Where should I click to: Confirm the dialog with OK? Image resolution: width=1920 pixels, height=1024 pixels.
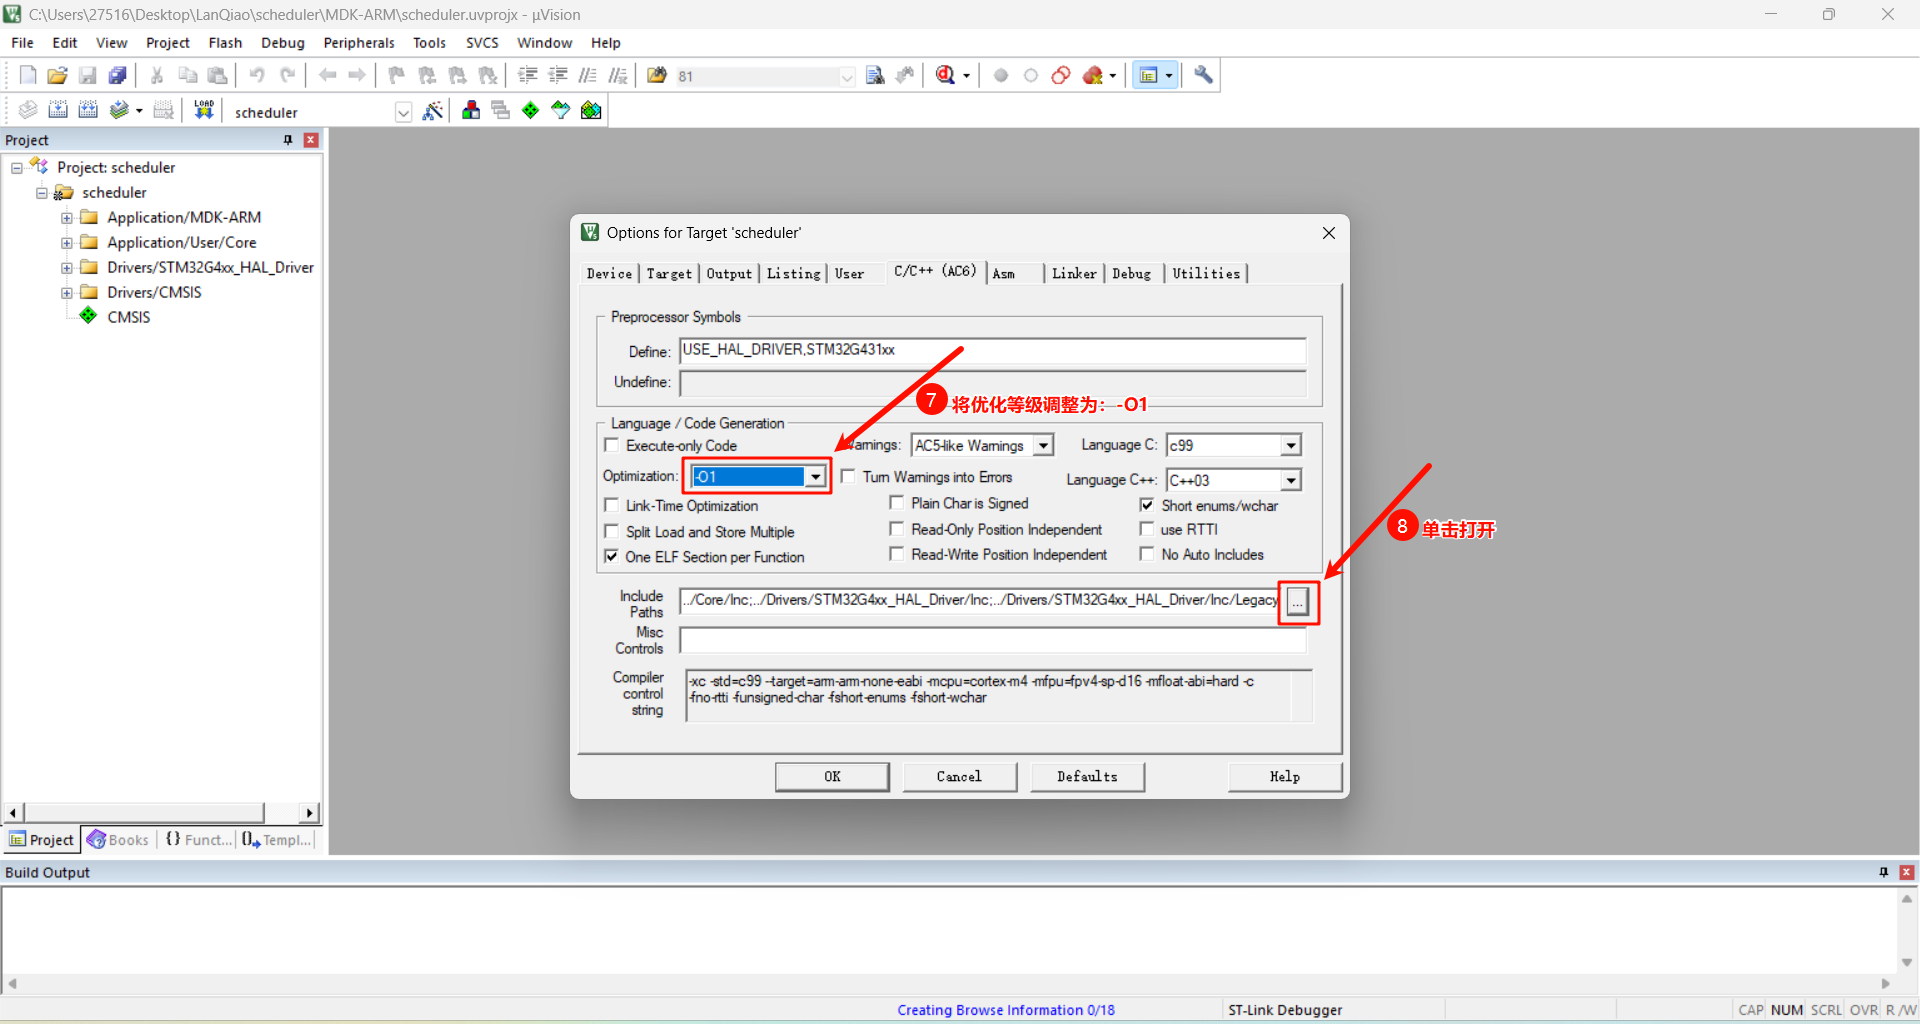pyautogui.click(x=832, y=777)
